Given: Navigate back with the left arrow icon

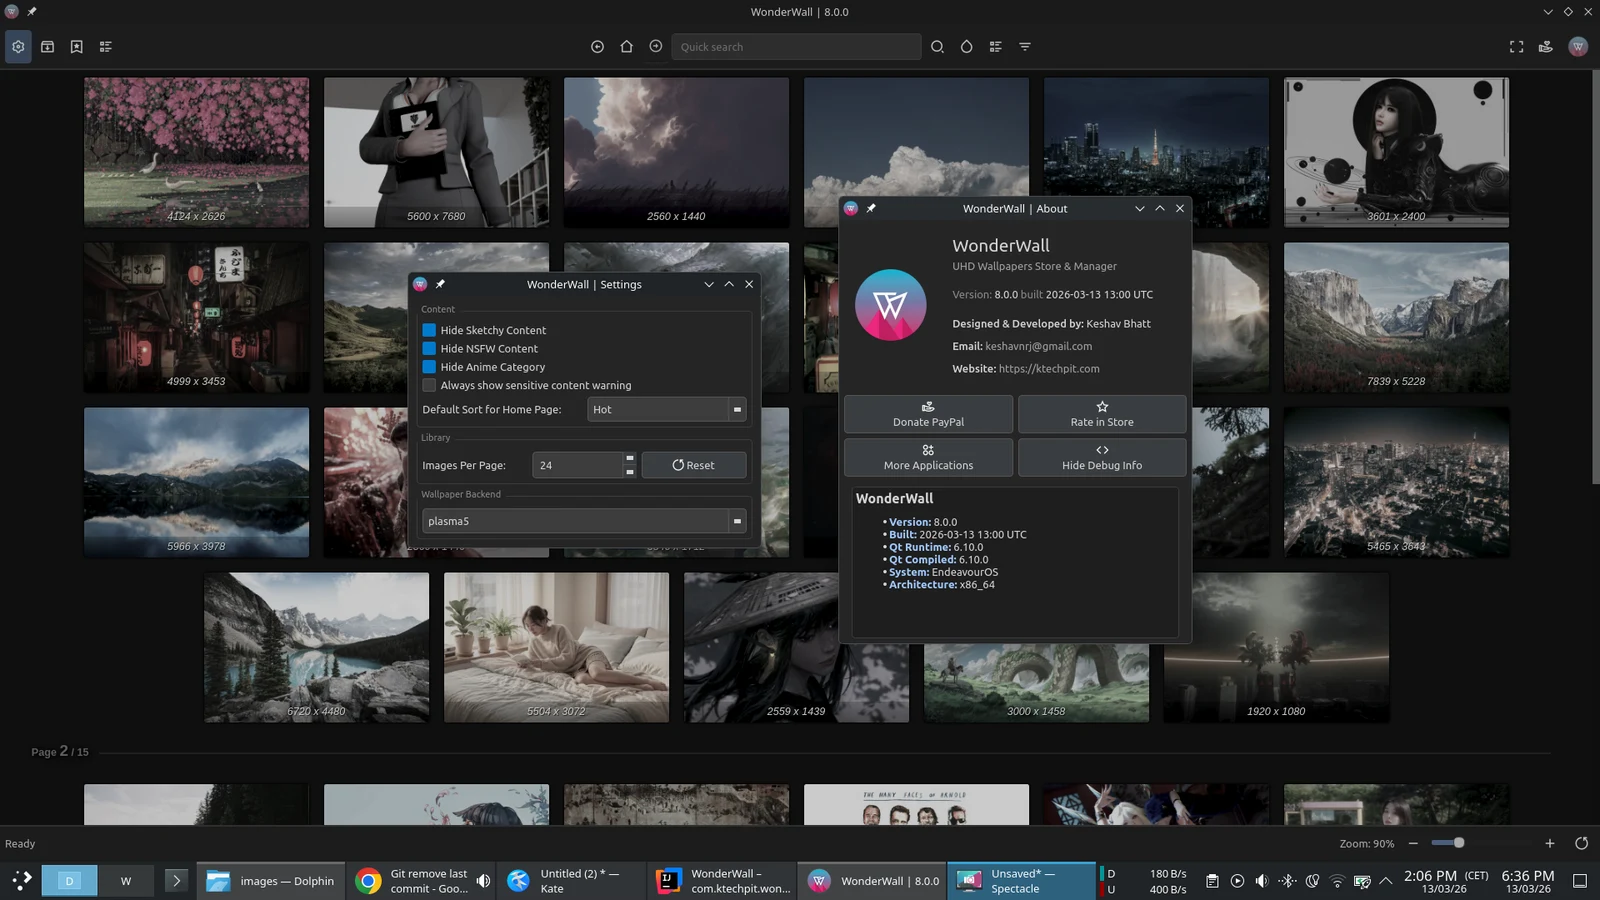Looking at the screenshot, I should coord(597,47).
